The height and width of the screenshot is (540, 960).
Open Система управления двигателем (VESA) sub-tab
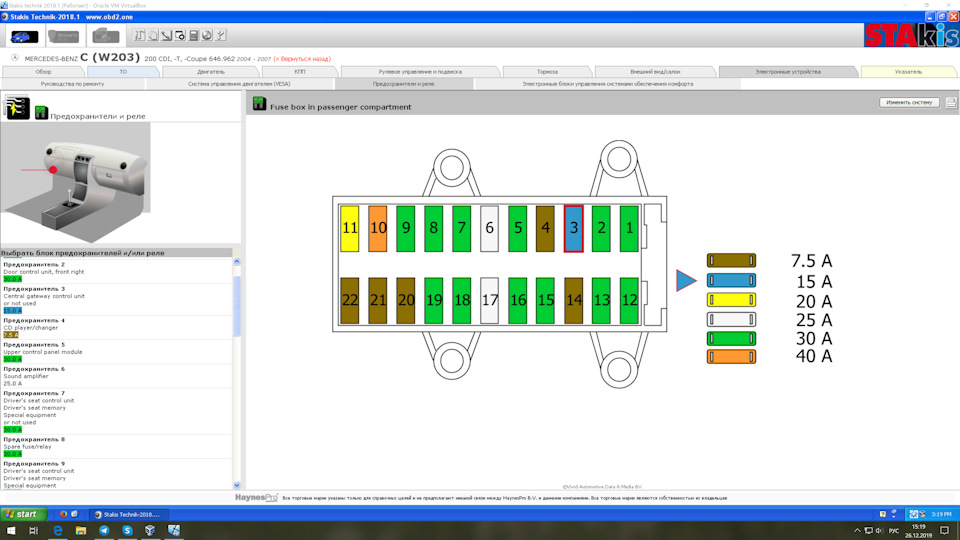coord(239,84)
